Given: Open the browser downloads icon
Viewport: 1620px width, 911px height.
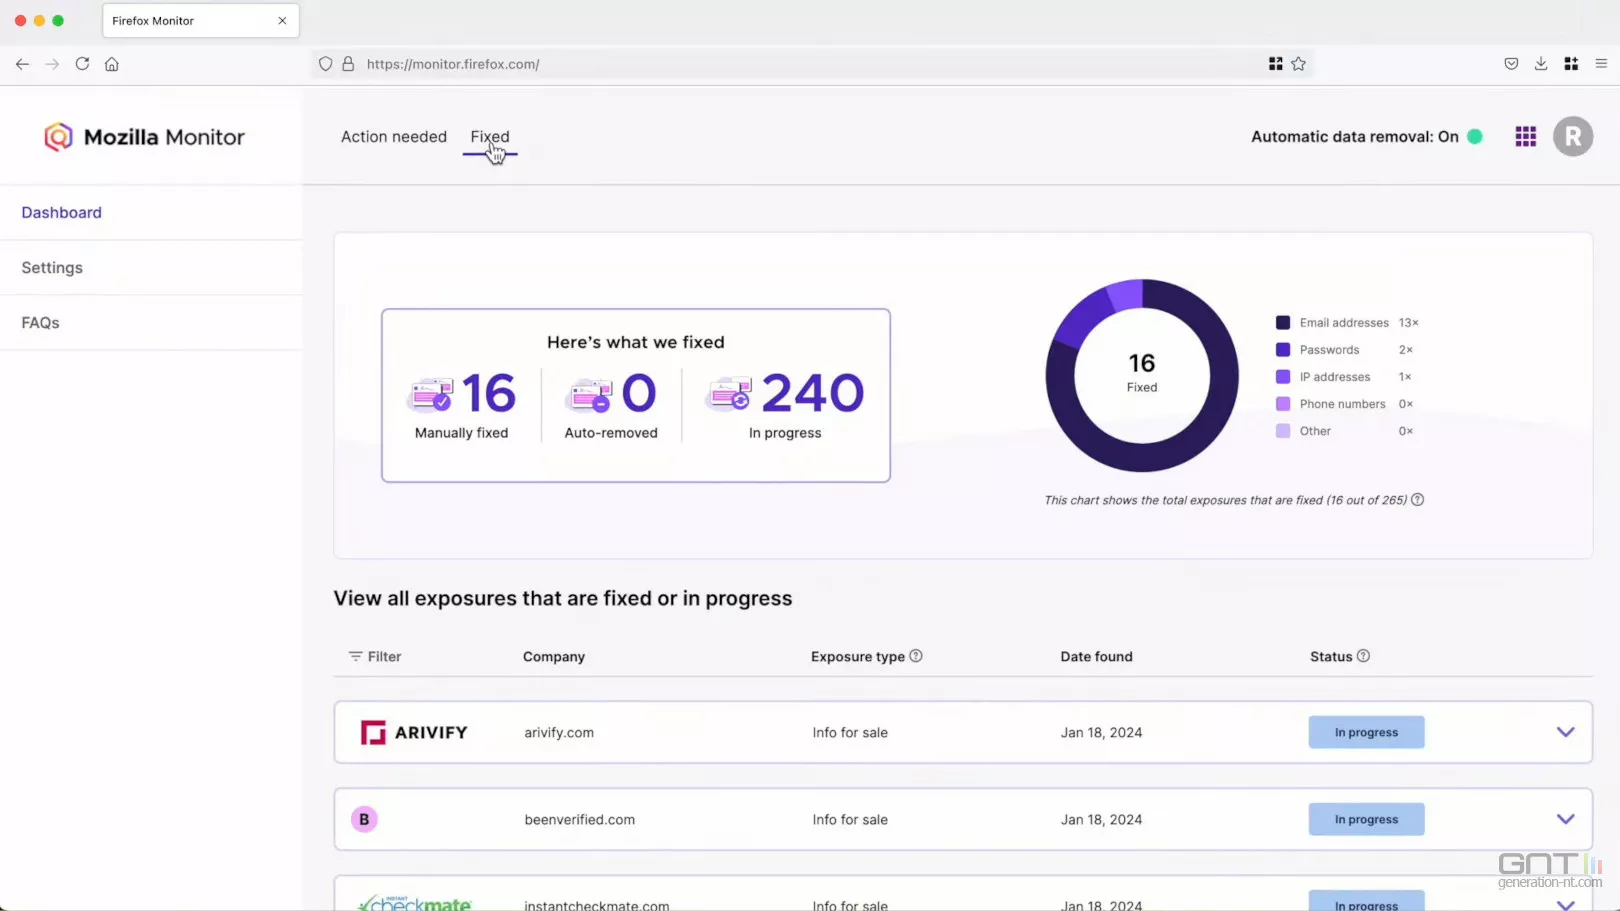Looking at the screenshot, I should (1541, 64).
